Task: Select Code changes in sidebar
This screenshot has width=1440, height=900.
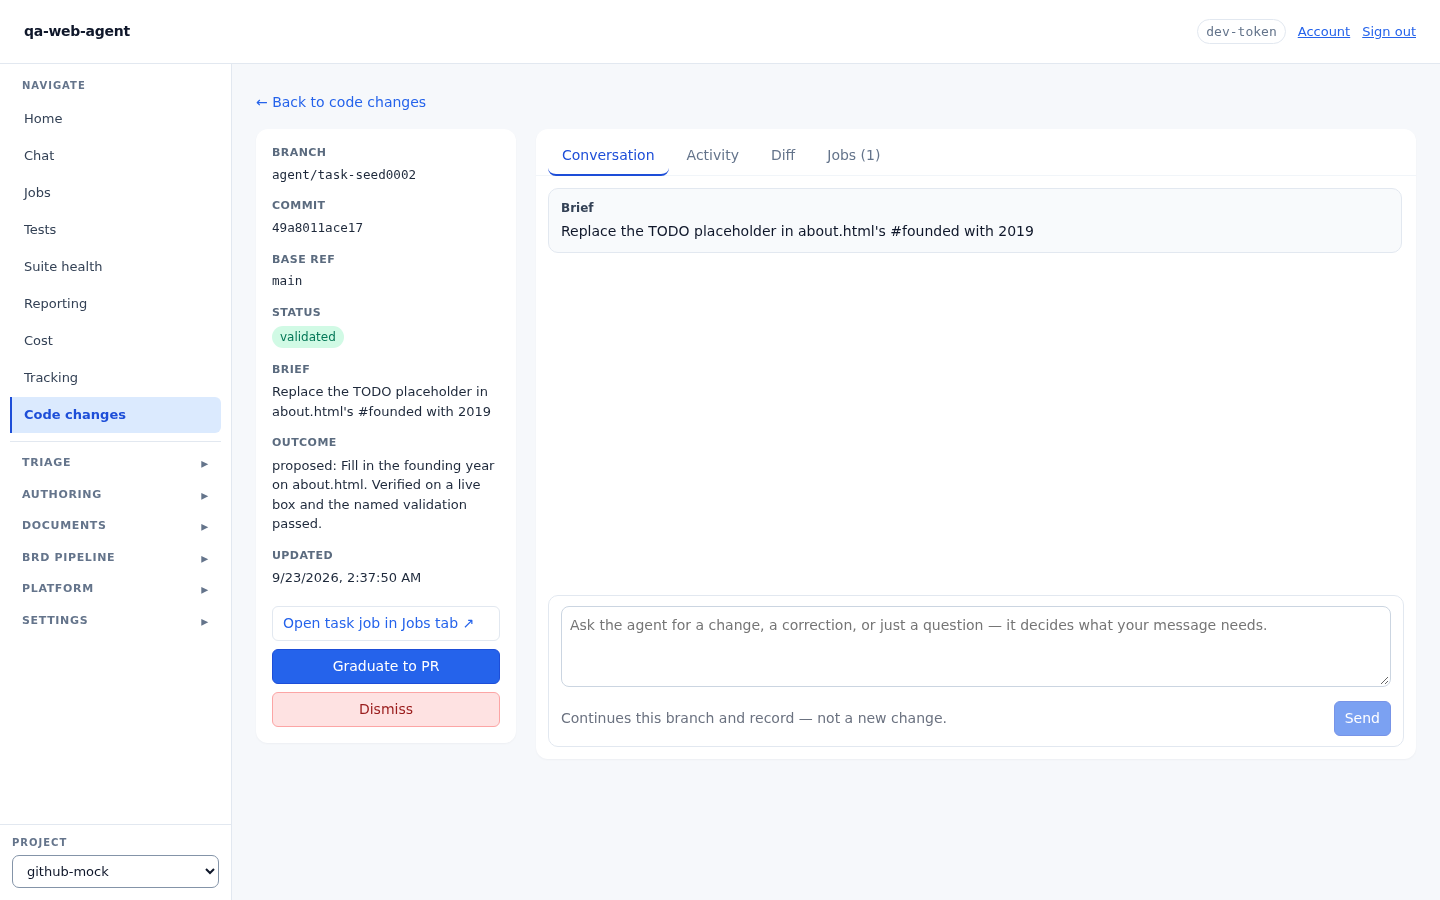Action: tap(115, 414)
